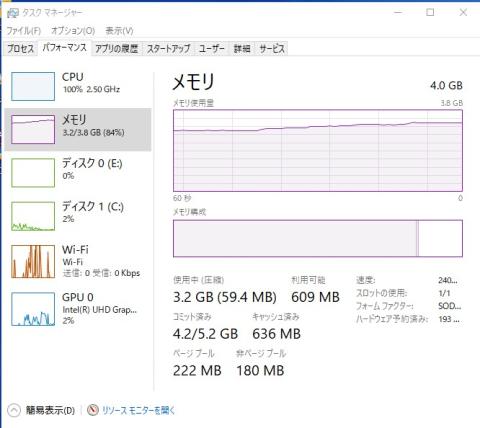Close the Task Manager window
This screenshot has height=428, width=480.
coord(463,13)
